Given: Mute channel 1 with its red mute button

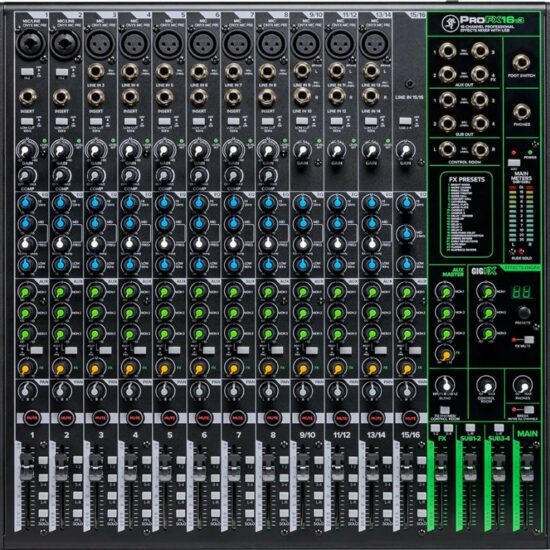Looking at the screenshot, I should pos(32,418).
